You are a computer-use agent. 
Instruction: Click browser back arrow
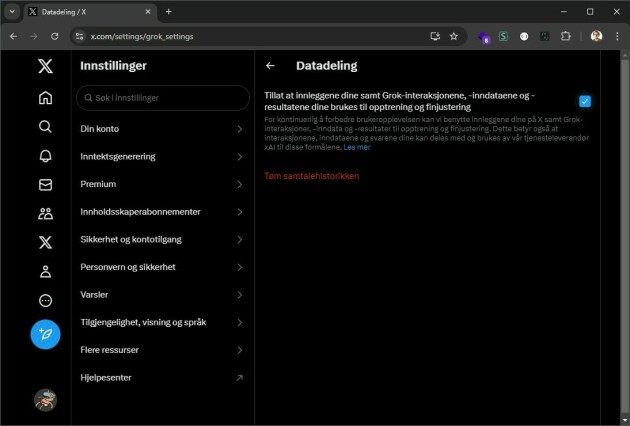click(x=13, y=37)
